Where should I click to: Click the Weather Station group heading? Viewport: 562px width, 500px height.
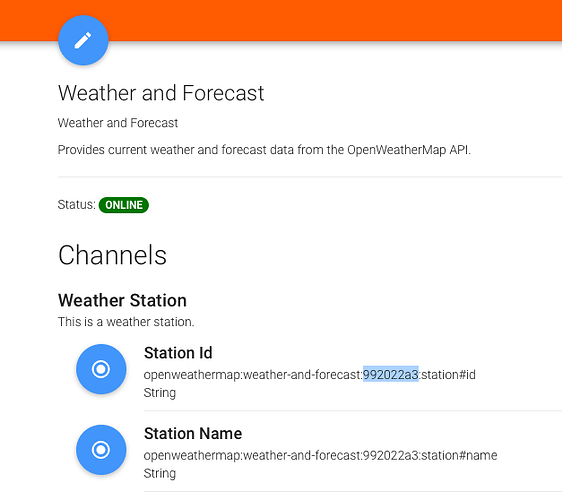(122, 300)
